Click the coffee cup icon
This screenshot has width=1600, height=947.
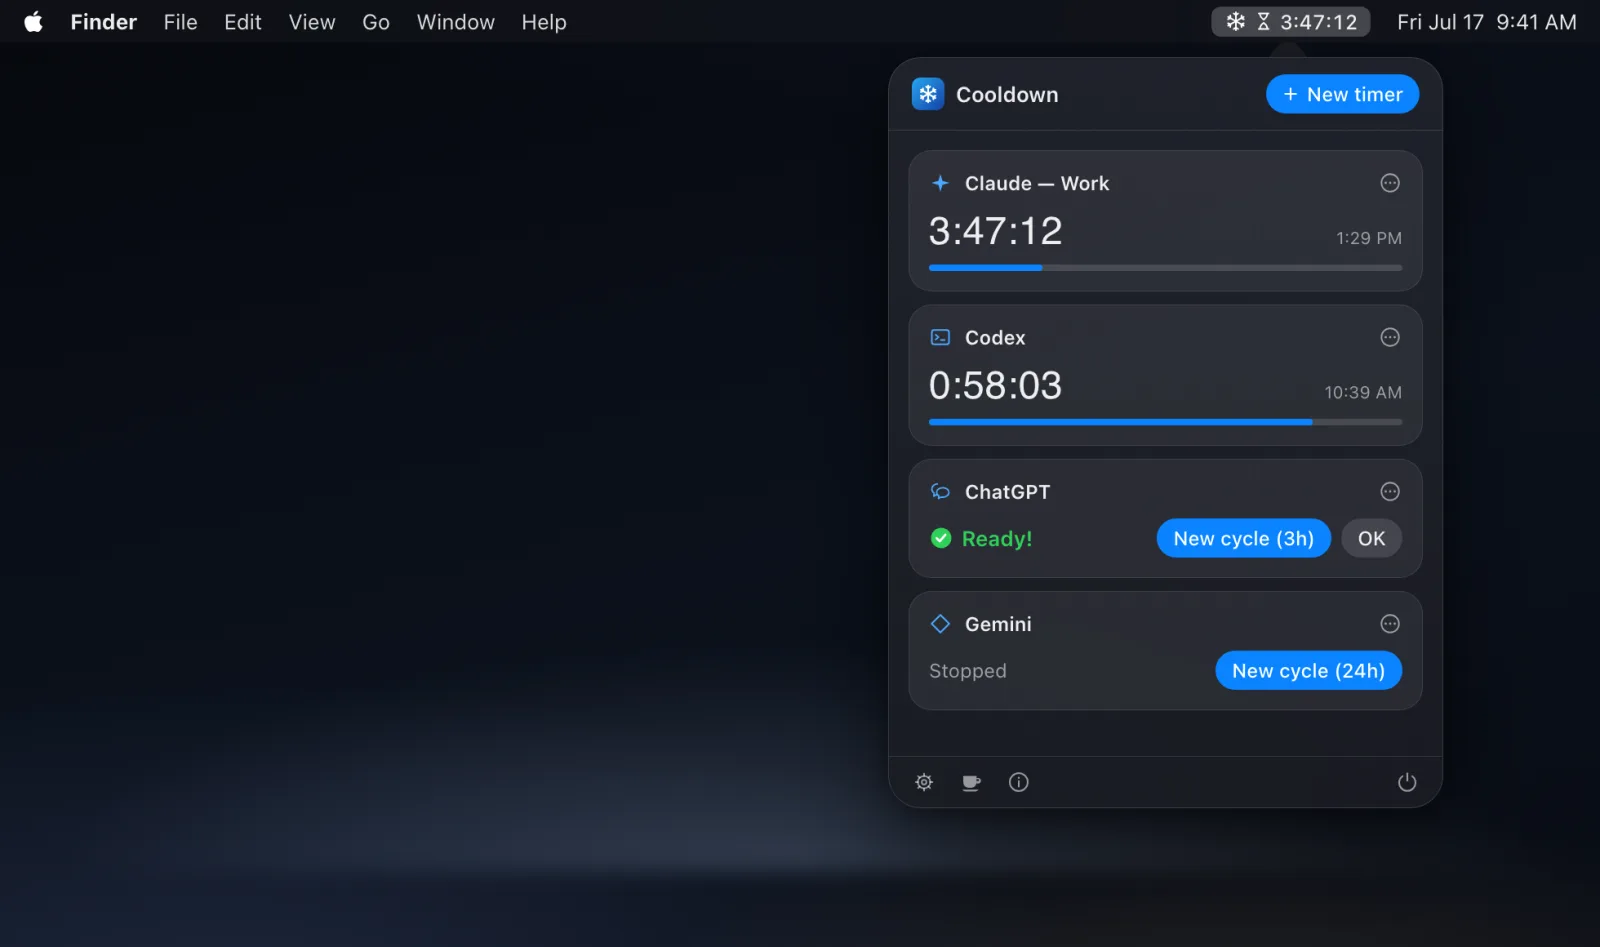(x=971, y=782)
